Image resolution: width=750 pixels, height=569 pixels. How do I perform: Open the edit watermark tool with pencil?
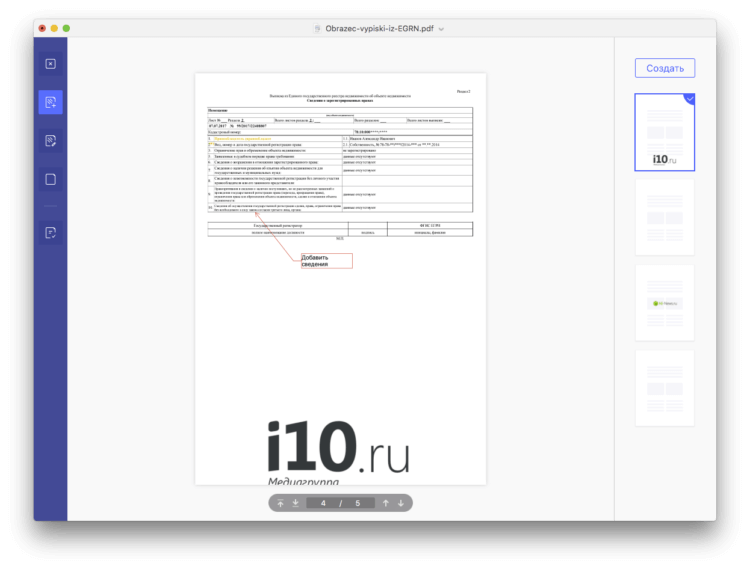pos(50,141)
